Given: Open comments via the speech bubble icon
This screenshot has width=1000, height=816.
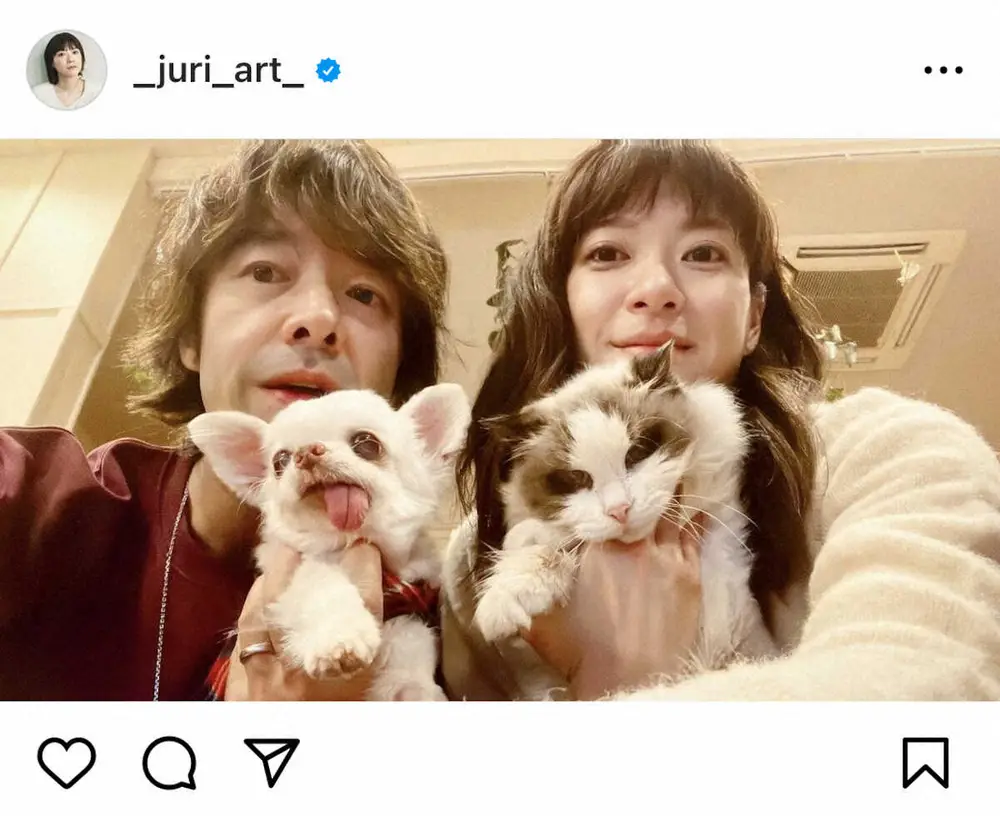Looking at the screenshot, I should click(x=169, y=762).
